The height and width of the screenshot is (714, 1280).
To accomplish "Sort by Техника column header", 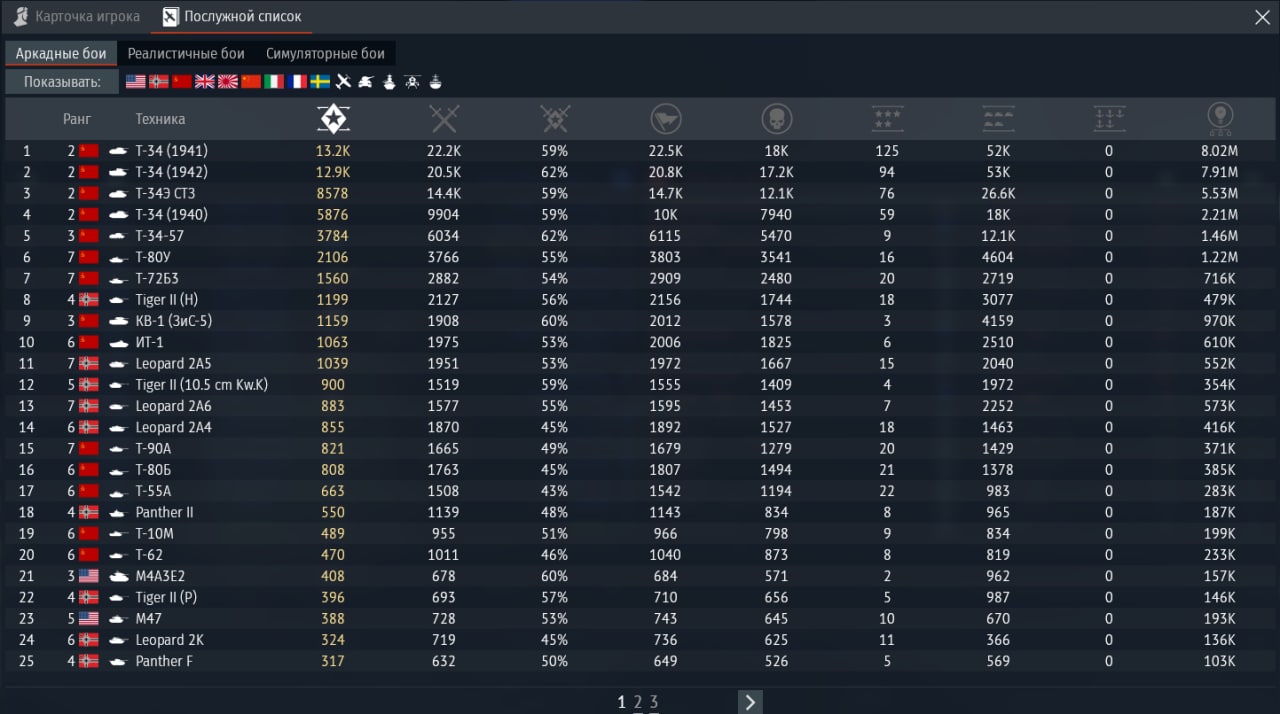I will [160, 119].
